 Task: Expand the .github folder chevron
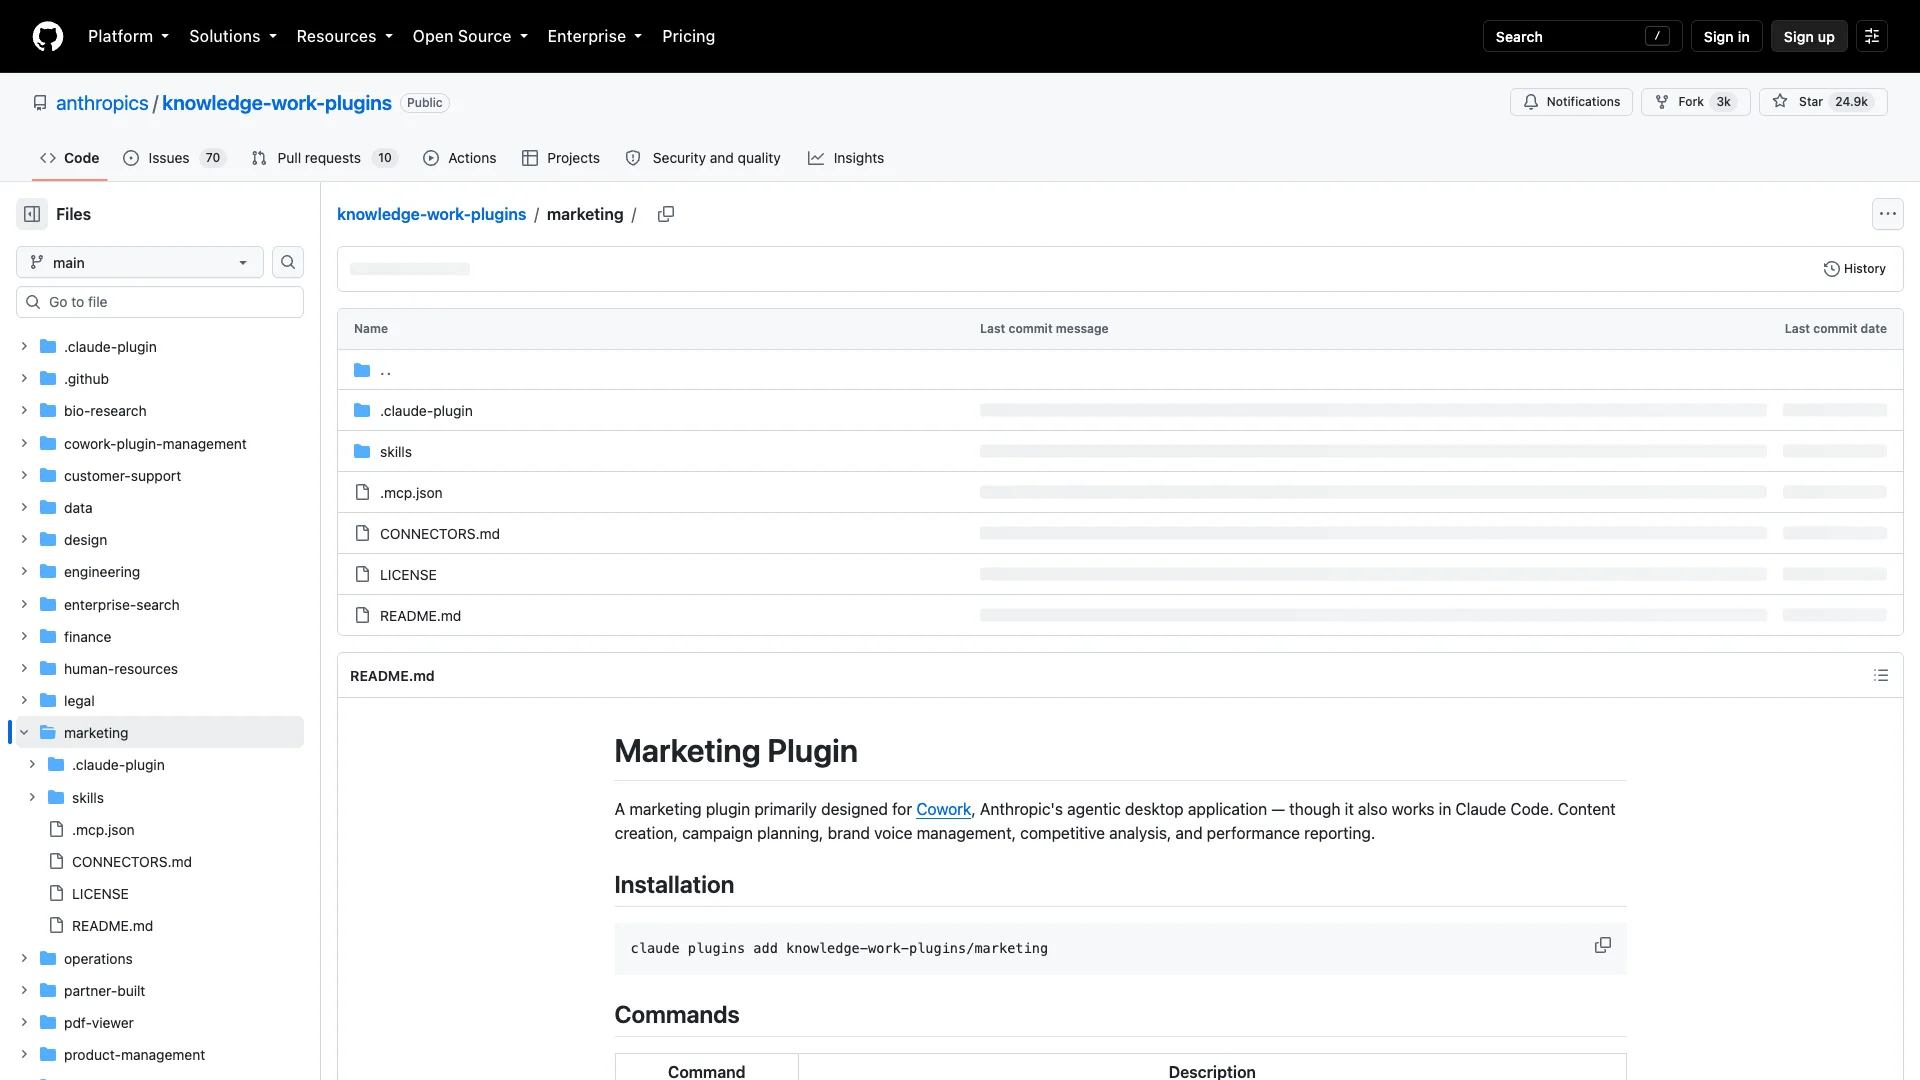24,378
